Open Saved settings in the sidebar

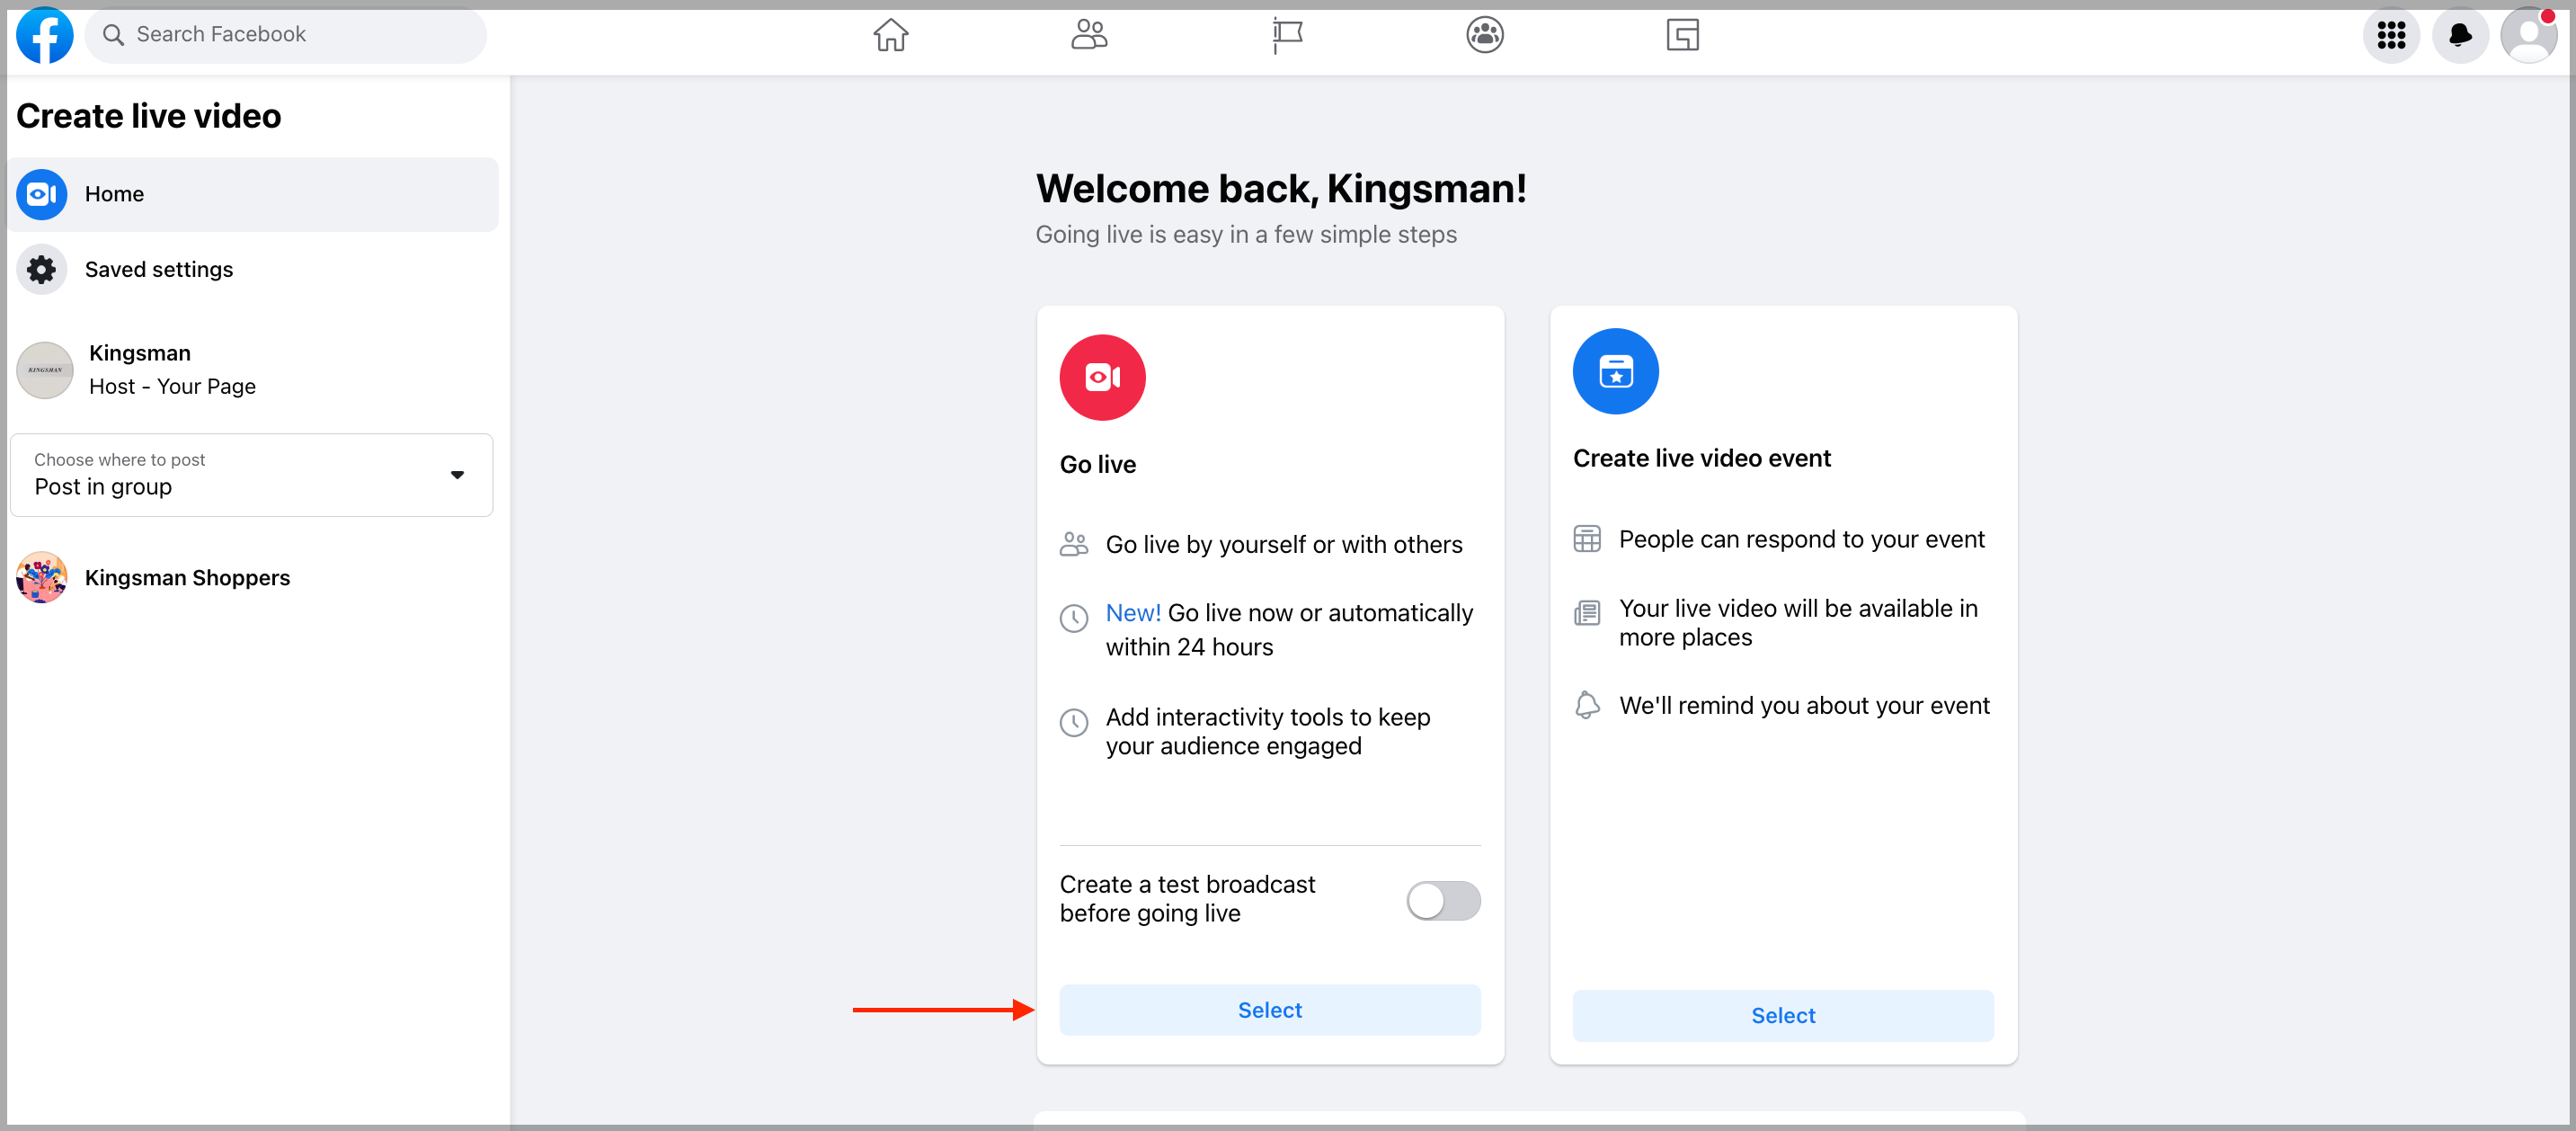point(253,269)
